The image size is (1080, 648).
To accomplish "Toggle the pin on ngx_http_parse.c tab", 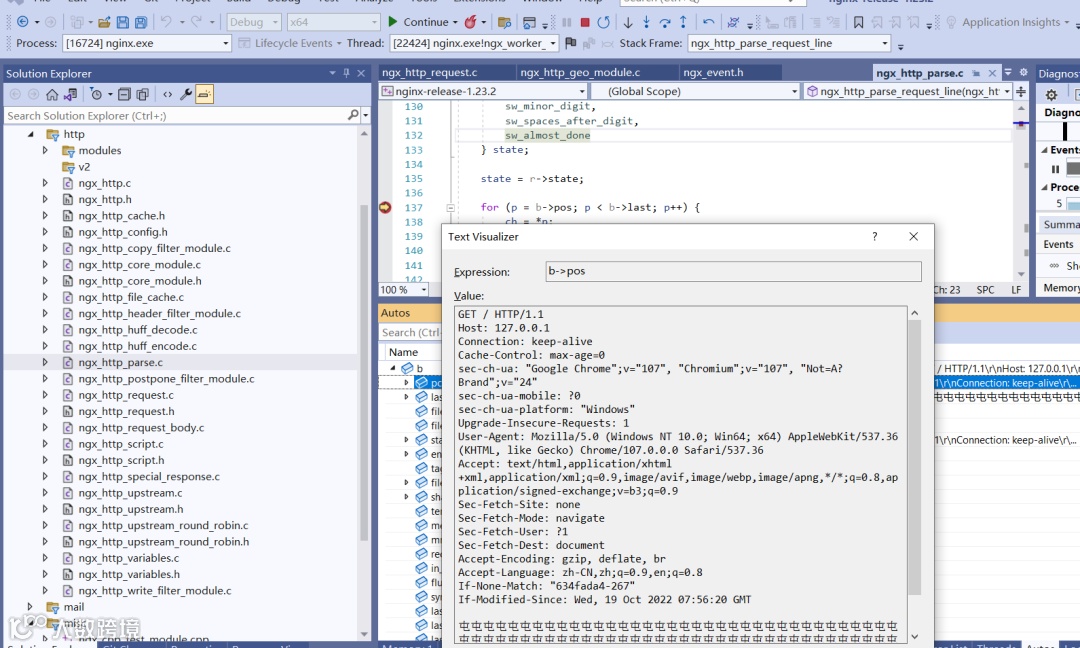I will click(x=977, y=73).
